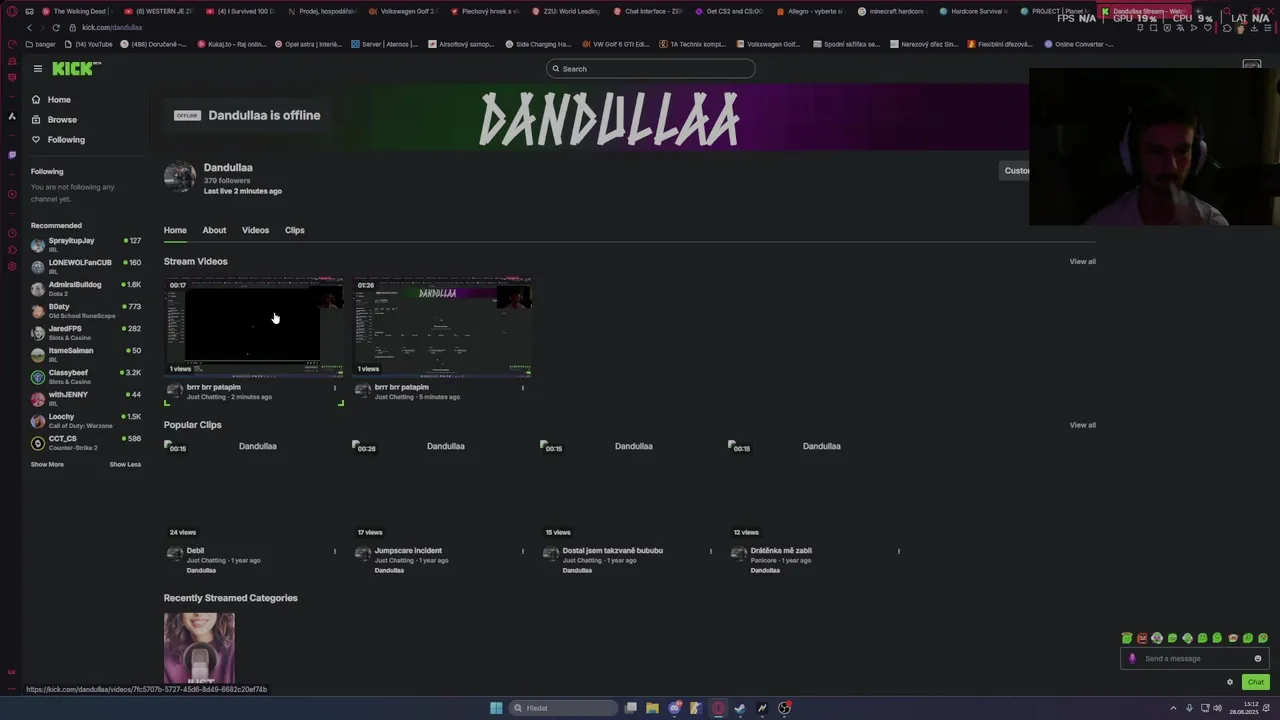The image size is (1280, 720).
Task: Open the Debil clip title
Action: (x=195, y=551)
